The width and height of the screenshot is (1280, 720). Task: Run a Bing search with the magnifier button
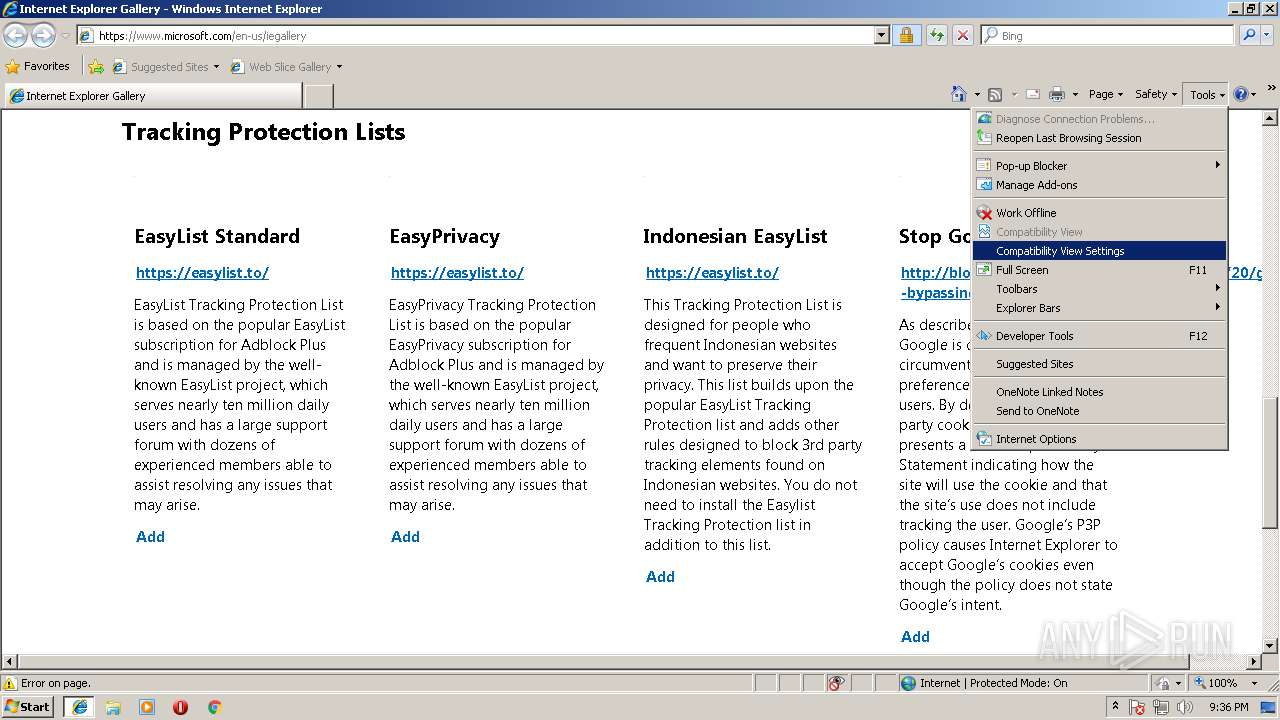click(1247, 35)
